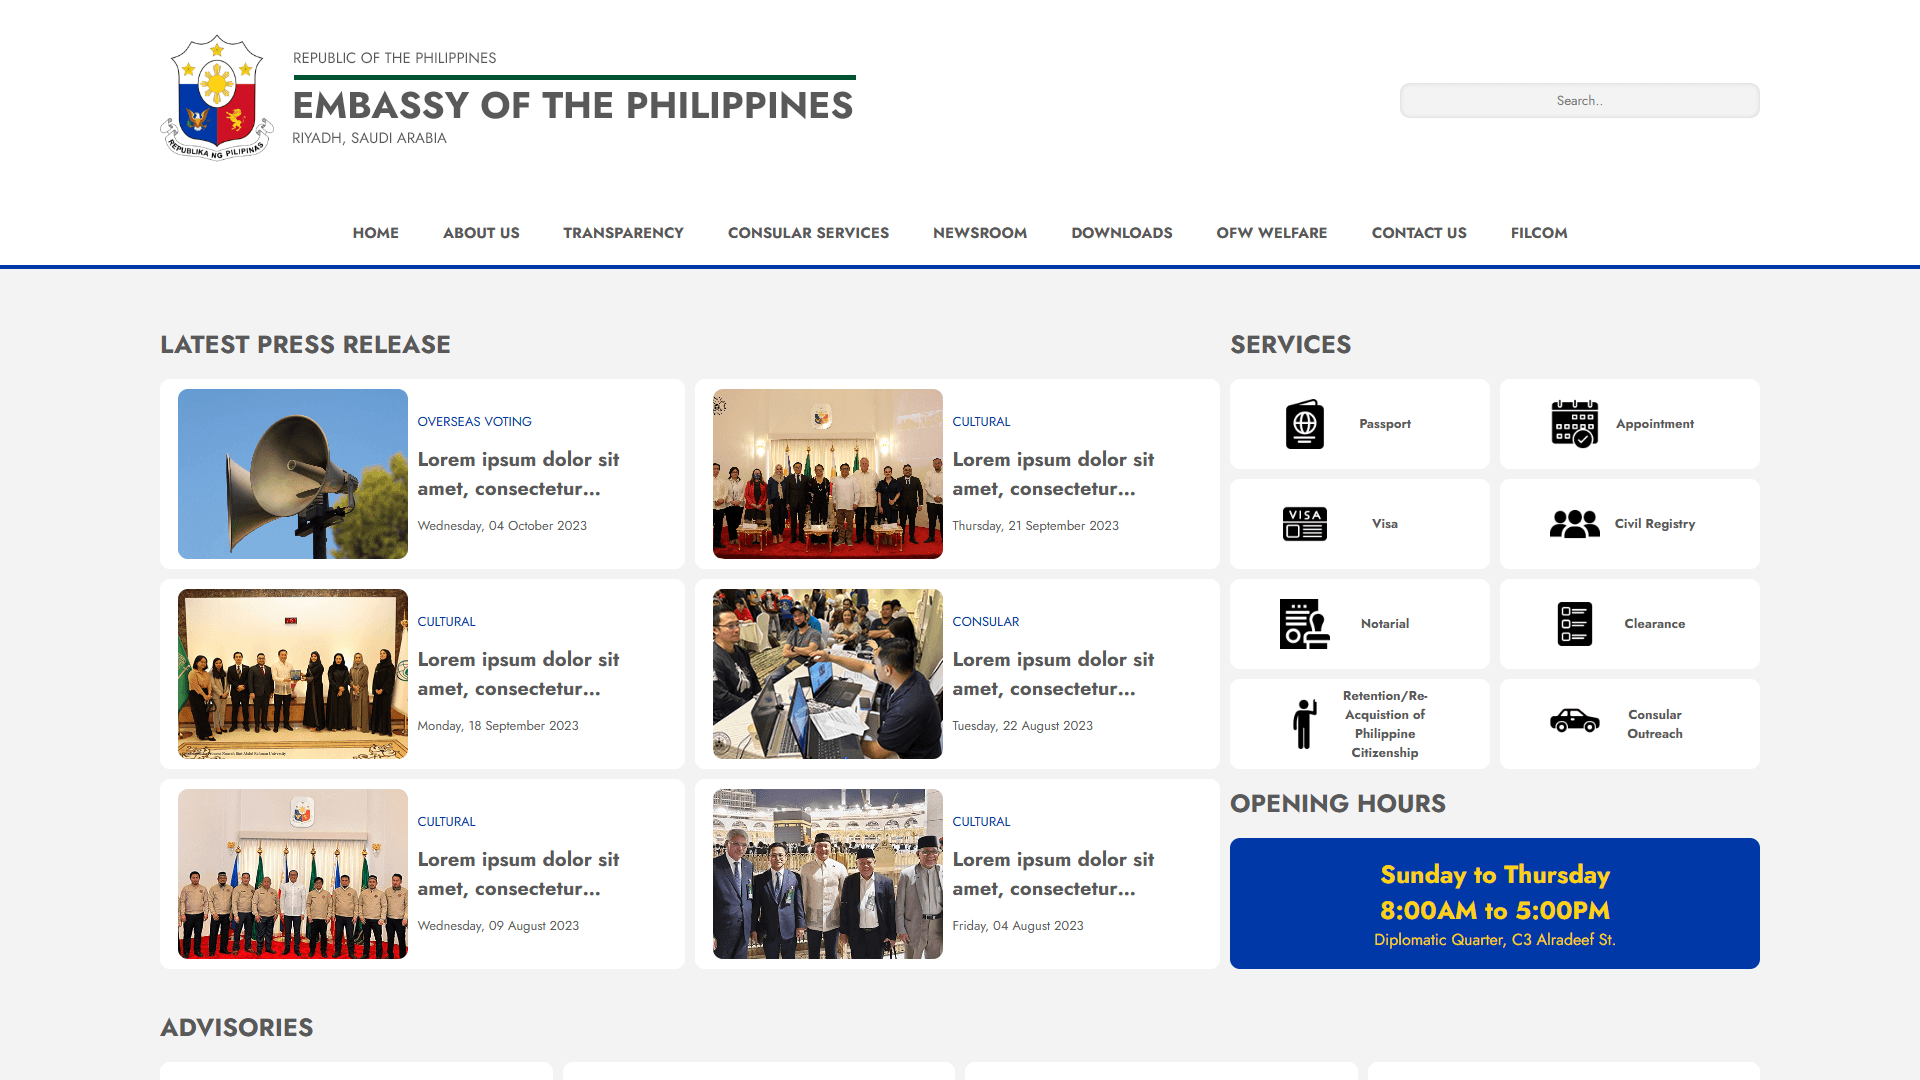Open the Notarial stamp icon

point(1304,624)
